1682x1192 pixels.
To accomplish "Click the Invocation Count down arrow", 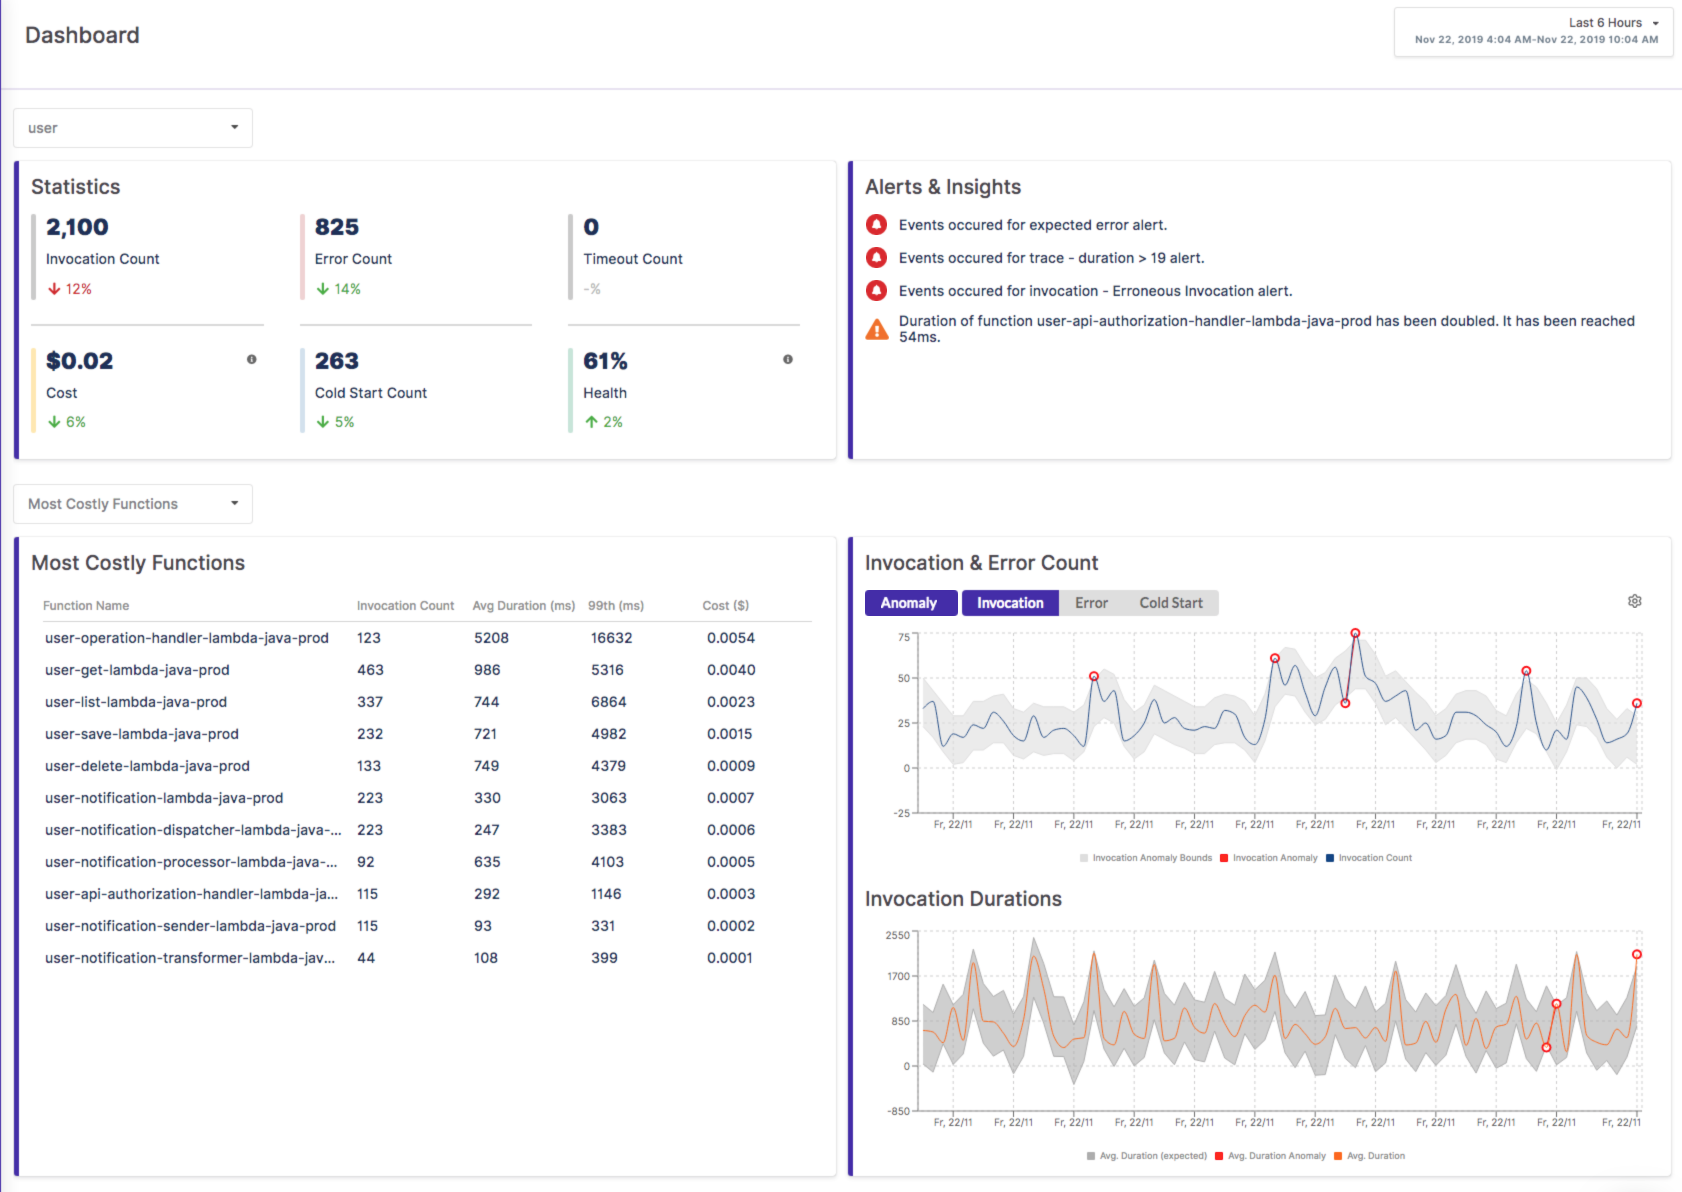I will pyautogui.click(x=54, y=289).
